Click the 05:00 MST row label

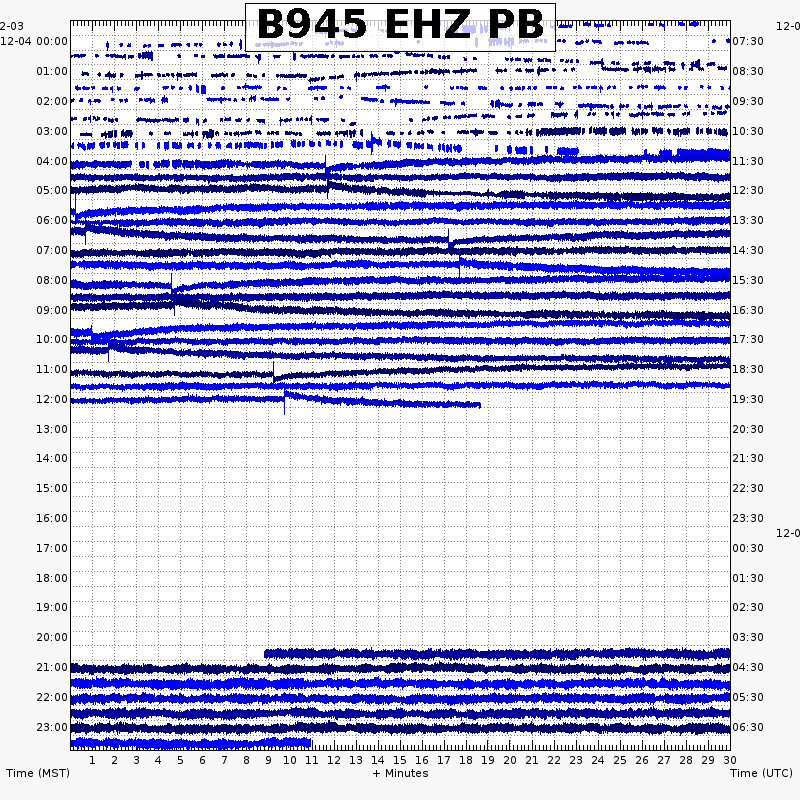click(52, 190)
